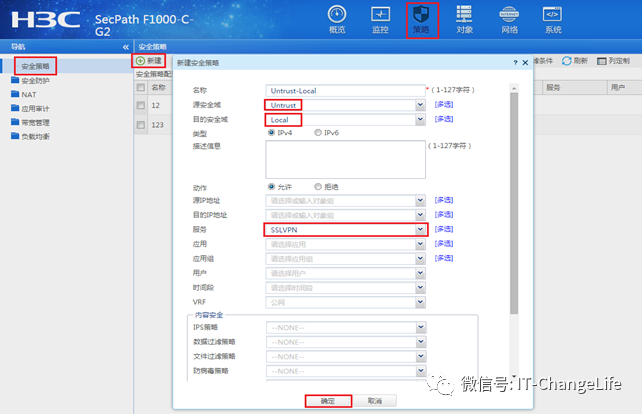Open the 网络 network icon
Viewport: 642px width, 414px height.
(509, 19)
